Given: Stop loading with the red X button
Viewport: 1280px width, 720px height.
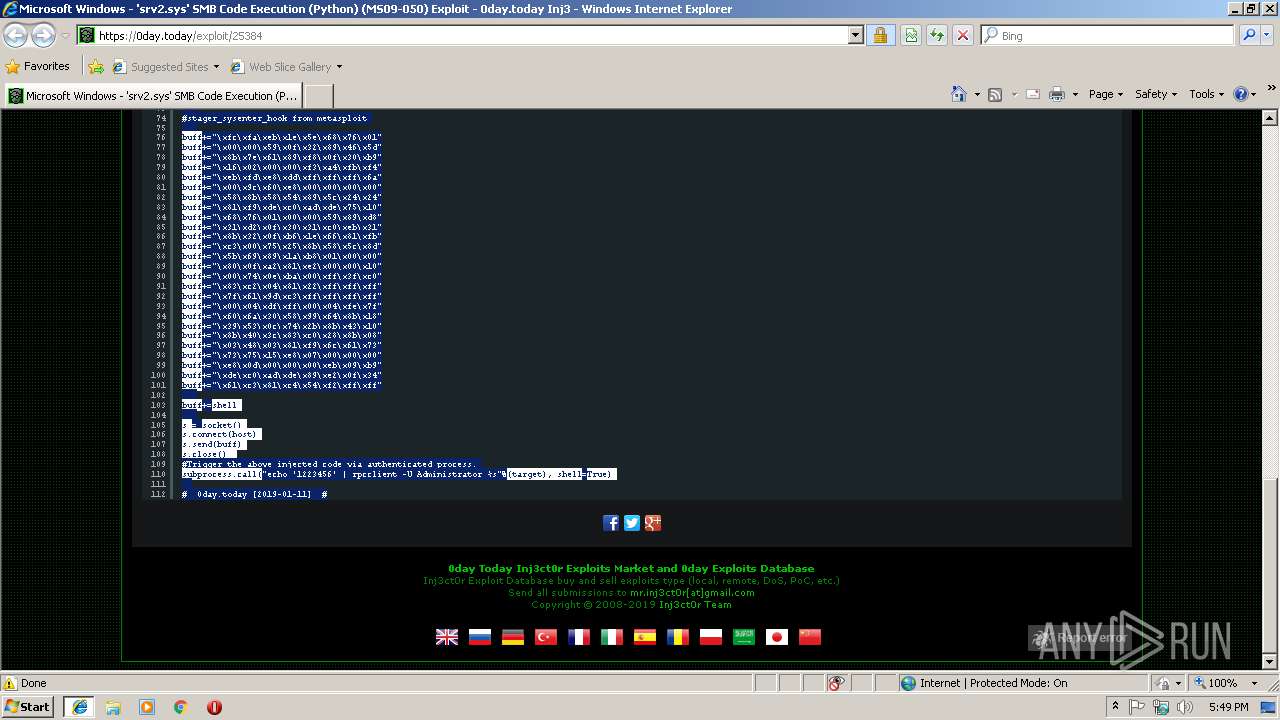Looking at the screenshot, I should 963,35.
